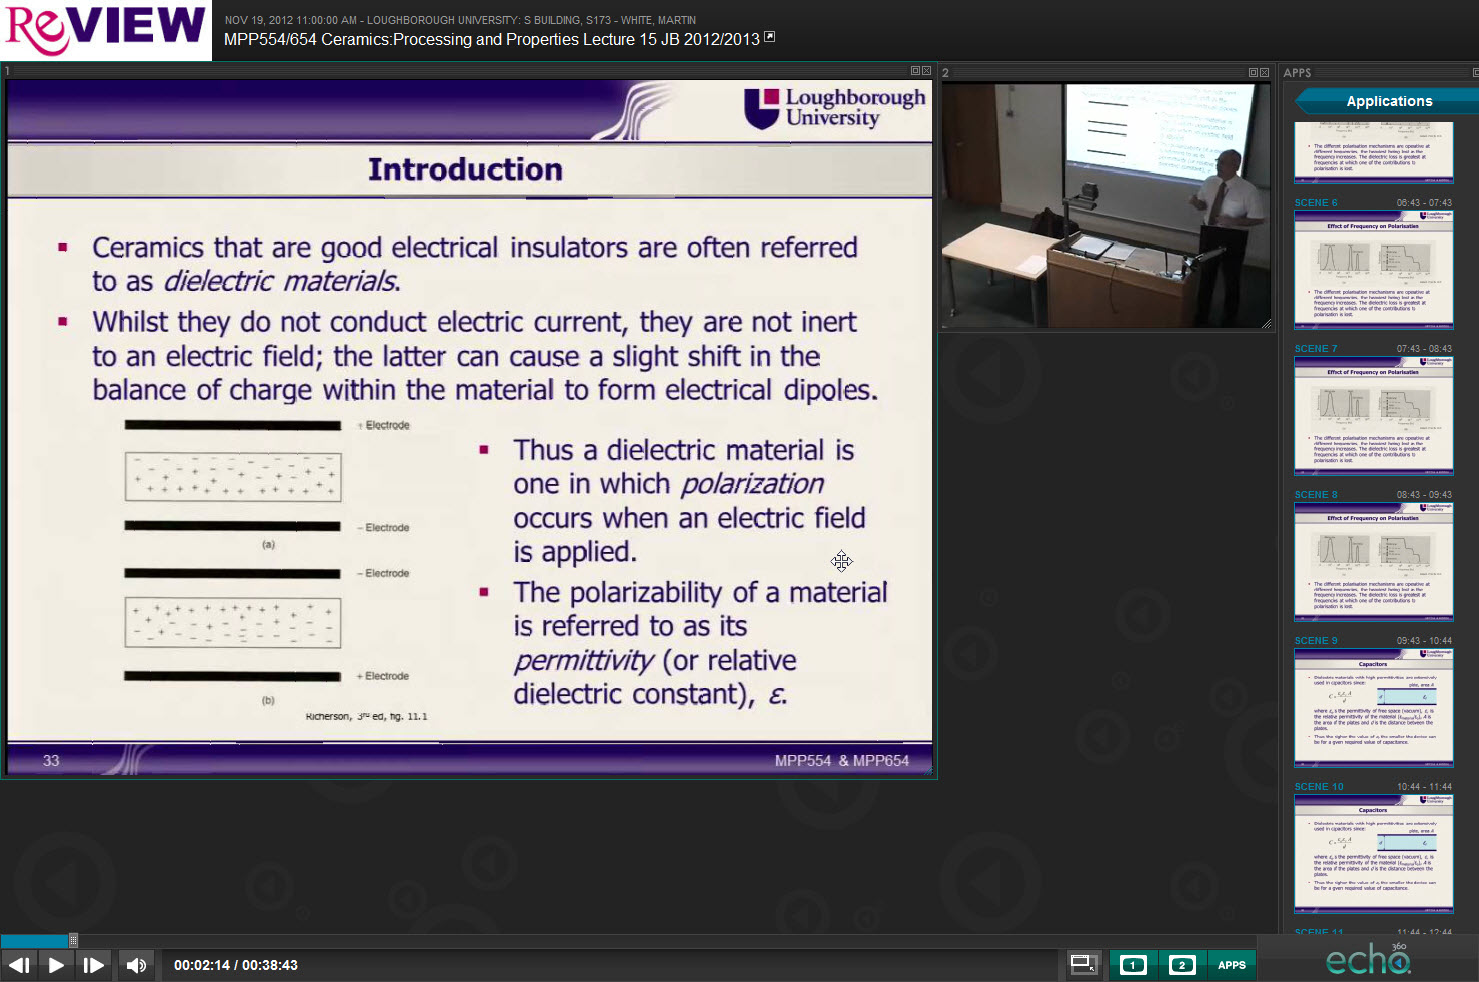
Task: Expand the Applications header arrow
Action: point(1303,101)
